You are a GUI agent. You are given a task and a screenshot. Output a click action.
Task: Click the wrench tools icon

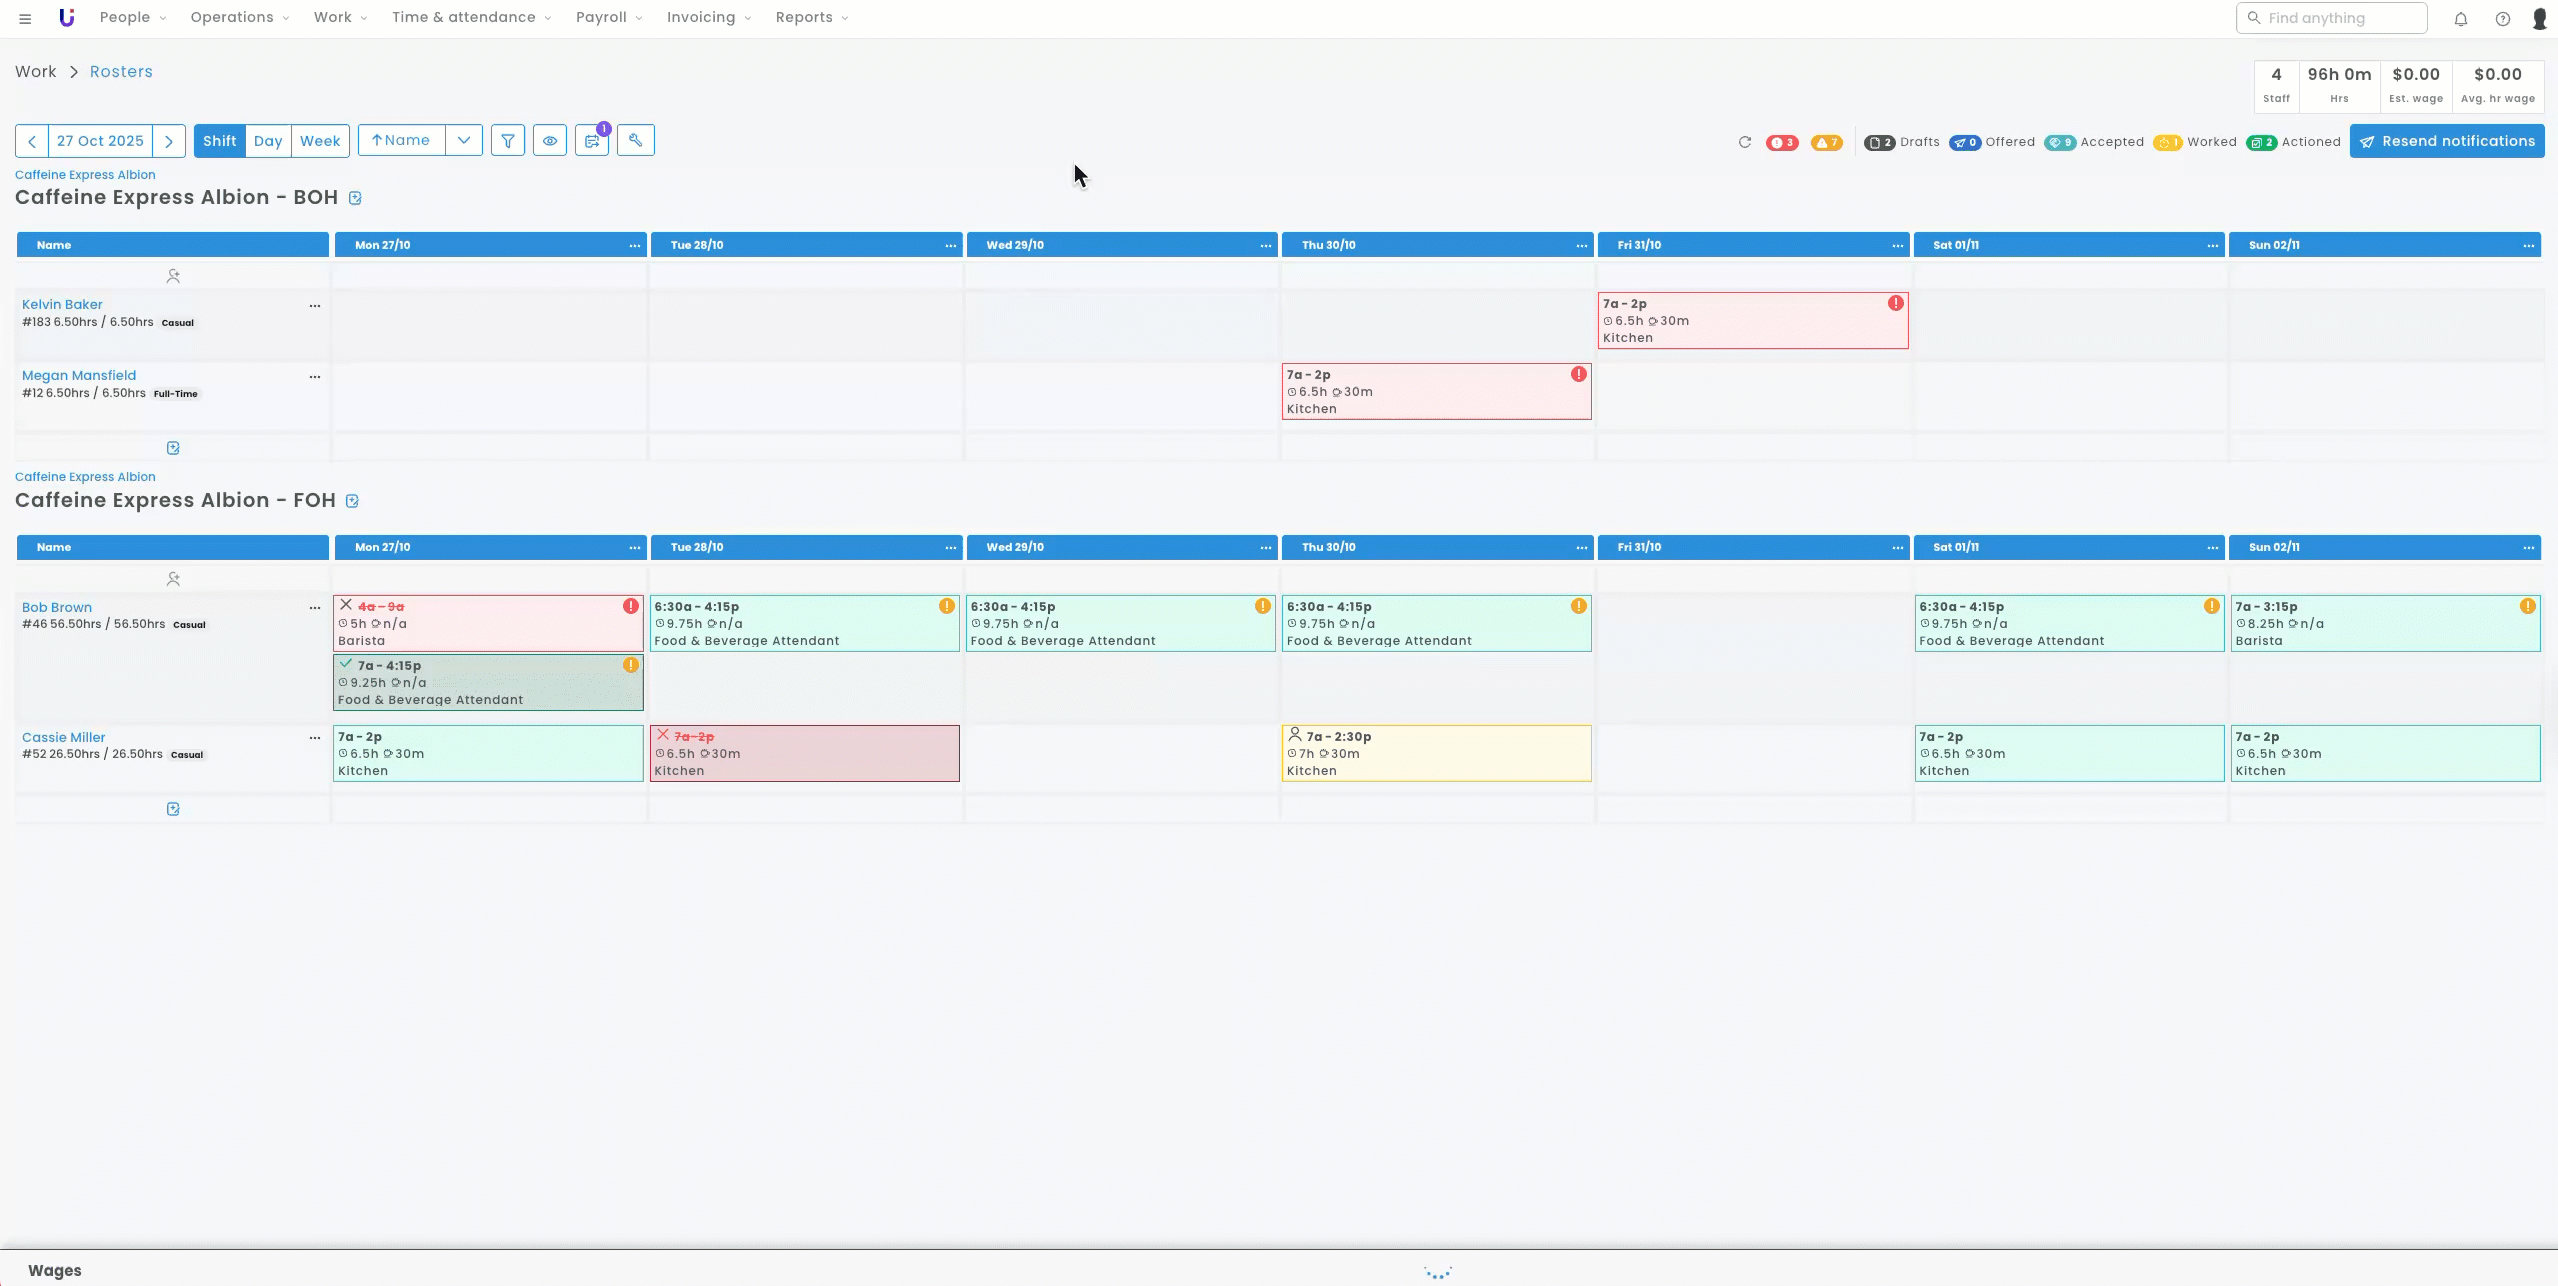(x=635, y=141)
